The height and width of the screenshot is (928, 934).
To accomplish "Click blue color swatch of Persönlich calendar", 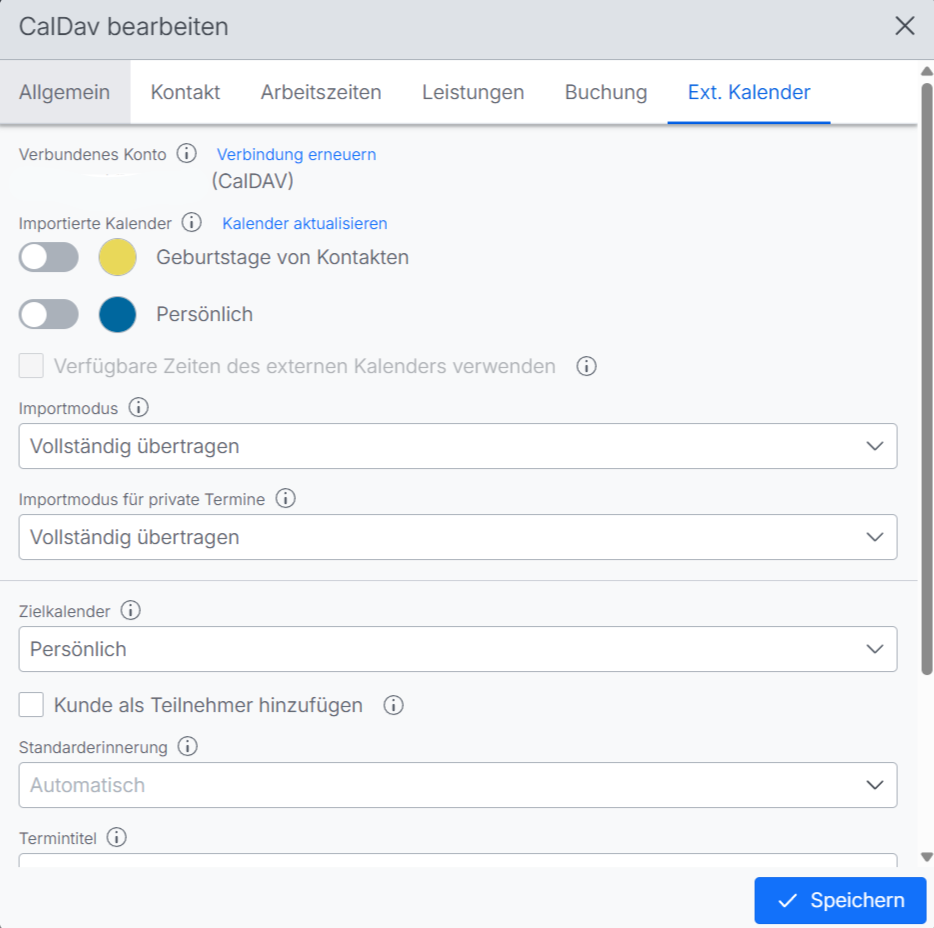I will [x=117, y=314].
